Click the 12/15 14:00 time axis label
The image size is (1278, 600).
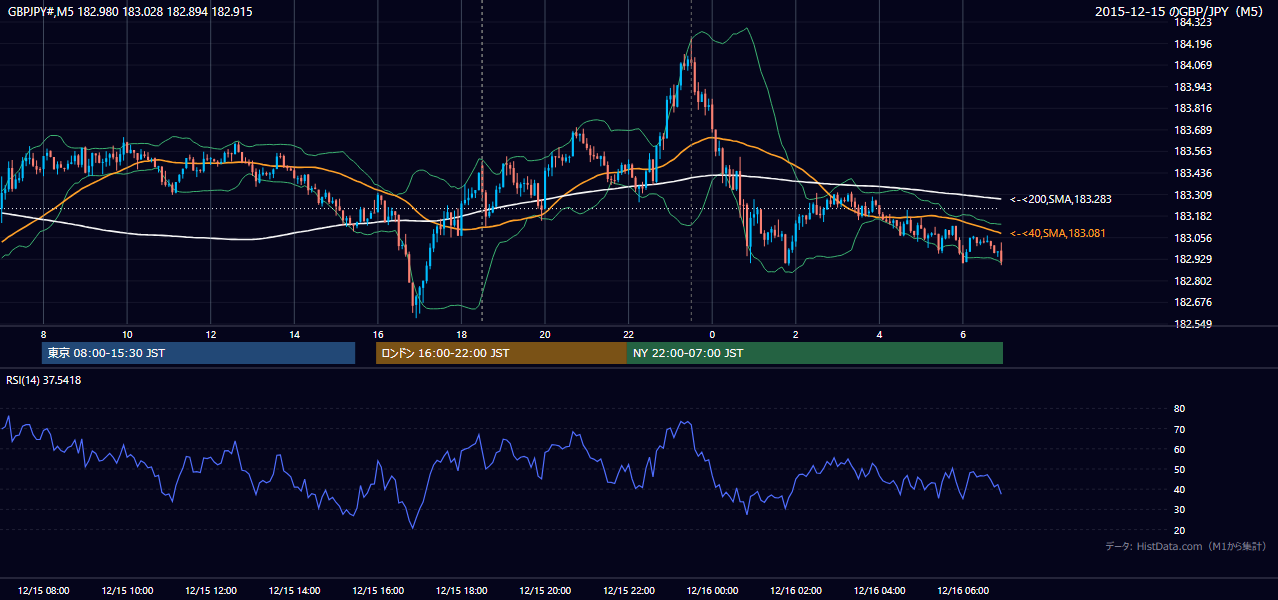coord(294,591)
